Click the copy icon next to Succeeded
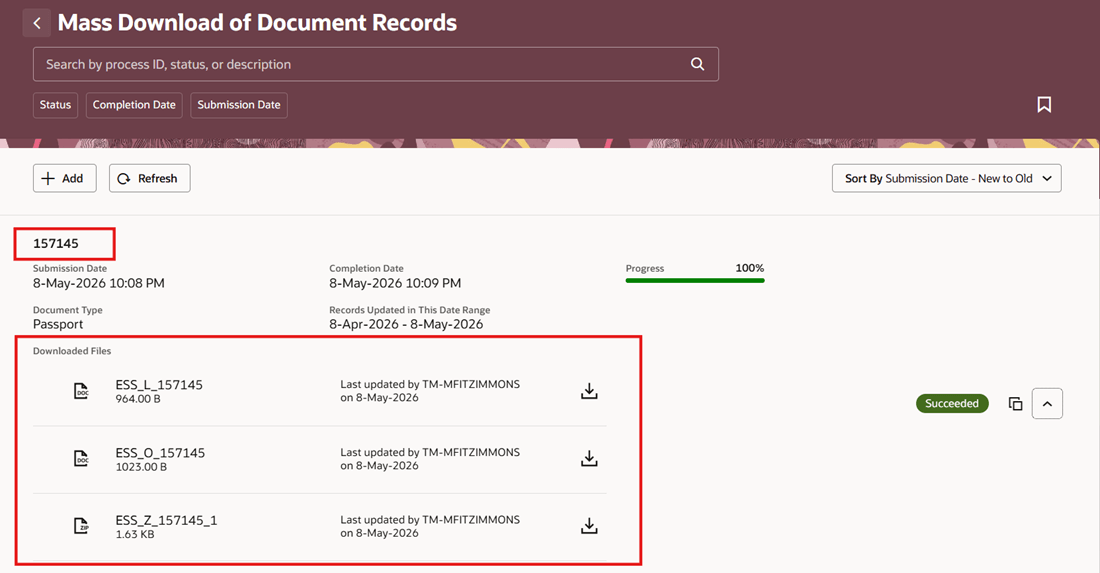The height and width of the screenshot is (573, 1100). pyautogui.click(x=1015, y=404)
